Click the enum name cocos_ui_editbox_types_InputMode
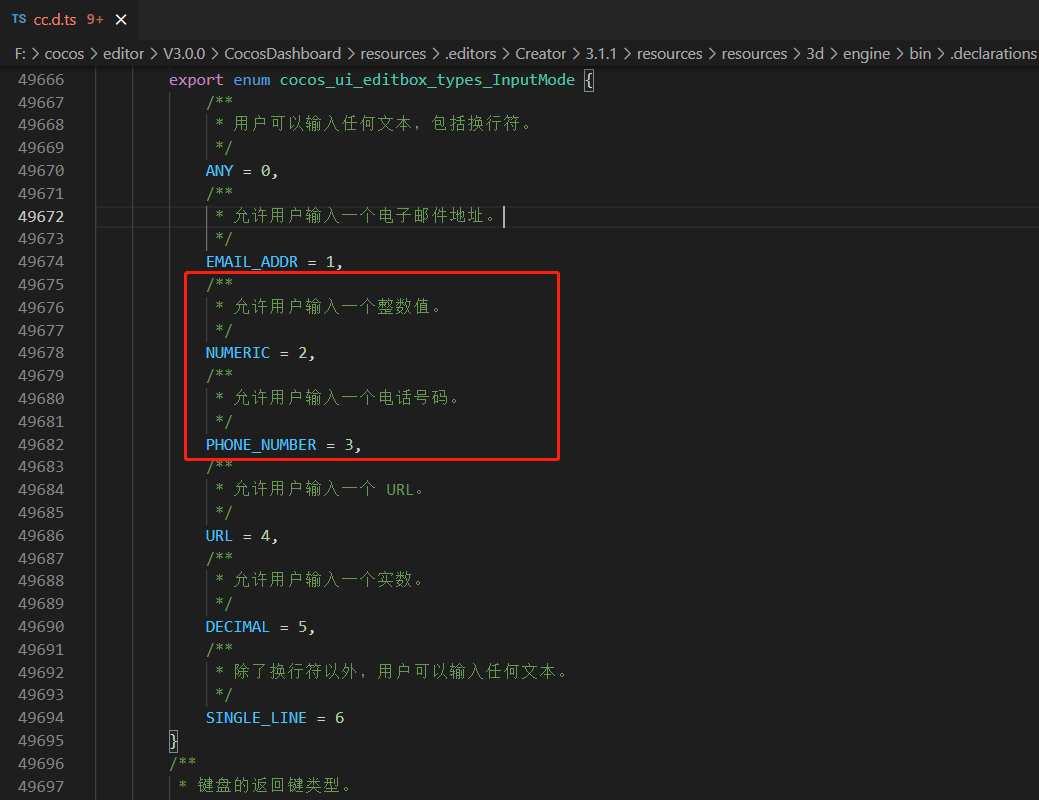The height and width of the screenshot is (800, 1039). click(427, 80)
